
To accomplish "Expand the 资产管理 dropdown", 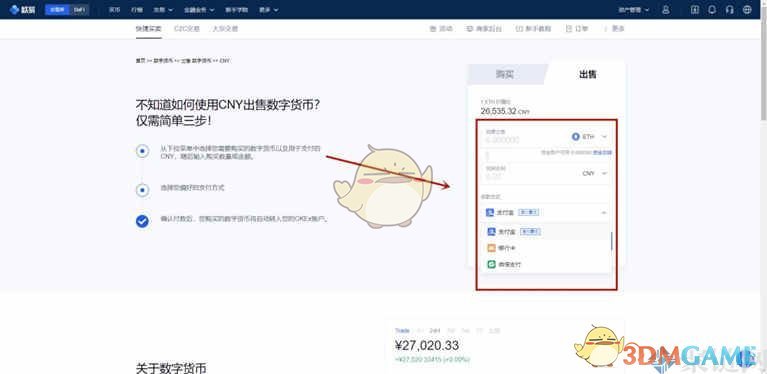I will pos(633,9).
